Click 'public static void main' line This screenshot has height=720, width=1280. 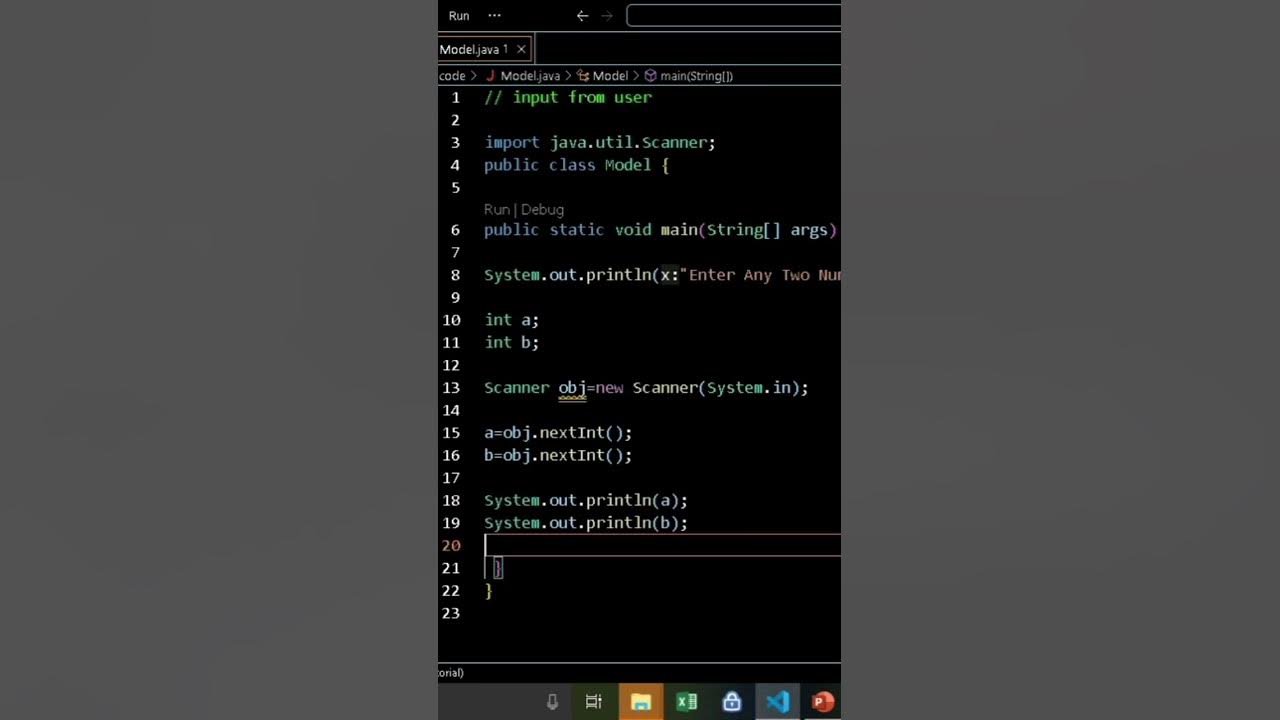661,230
